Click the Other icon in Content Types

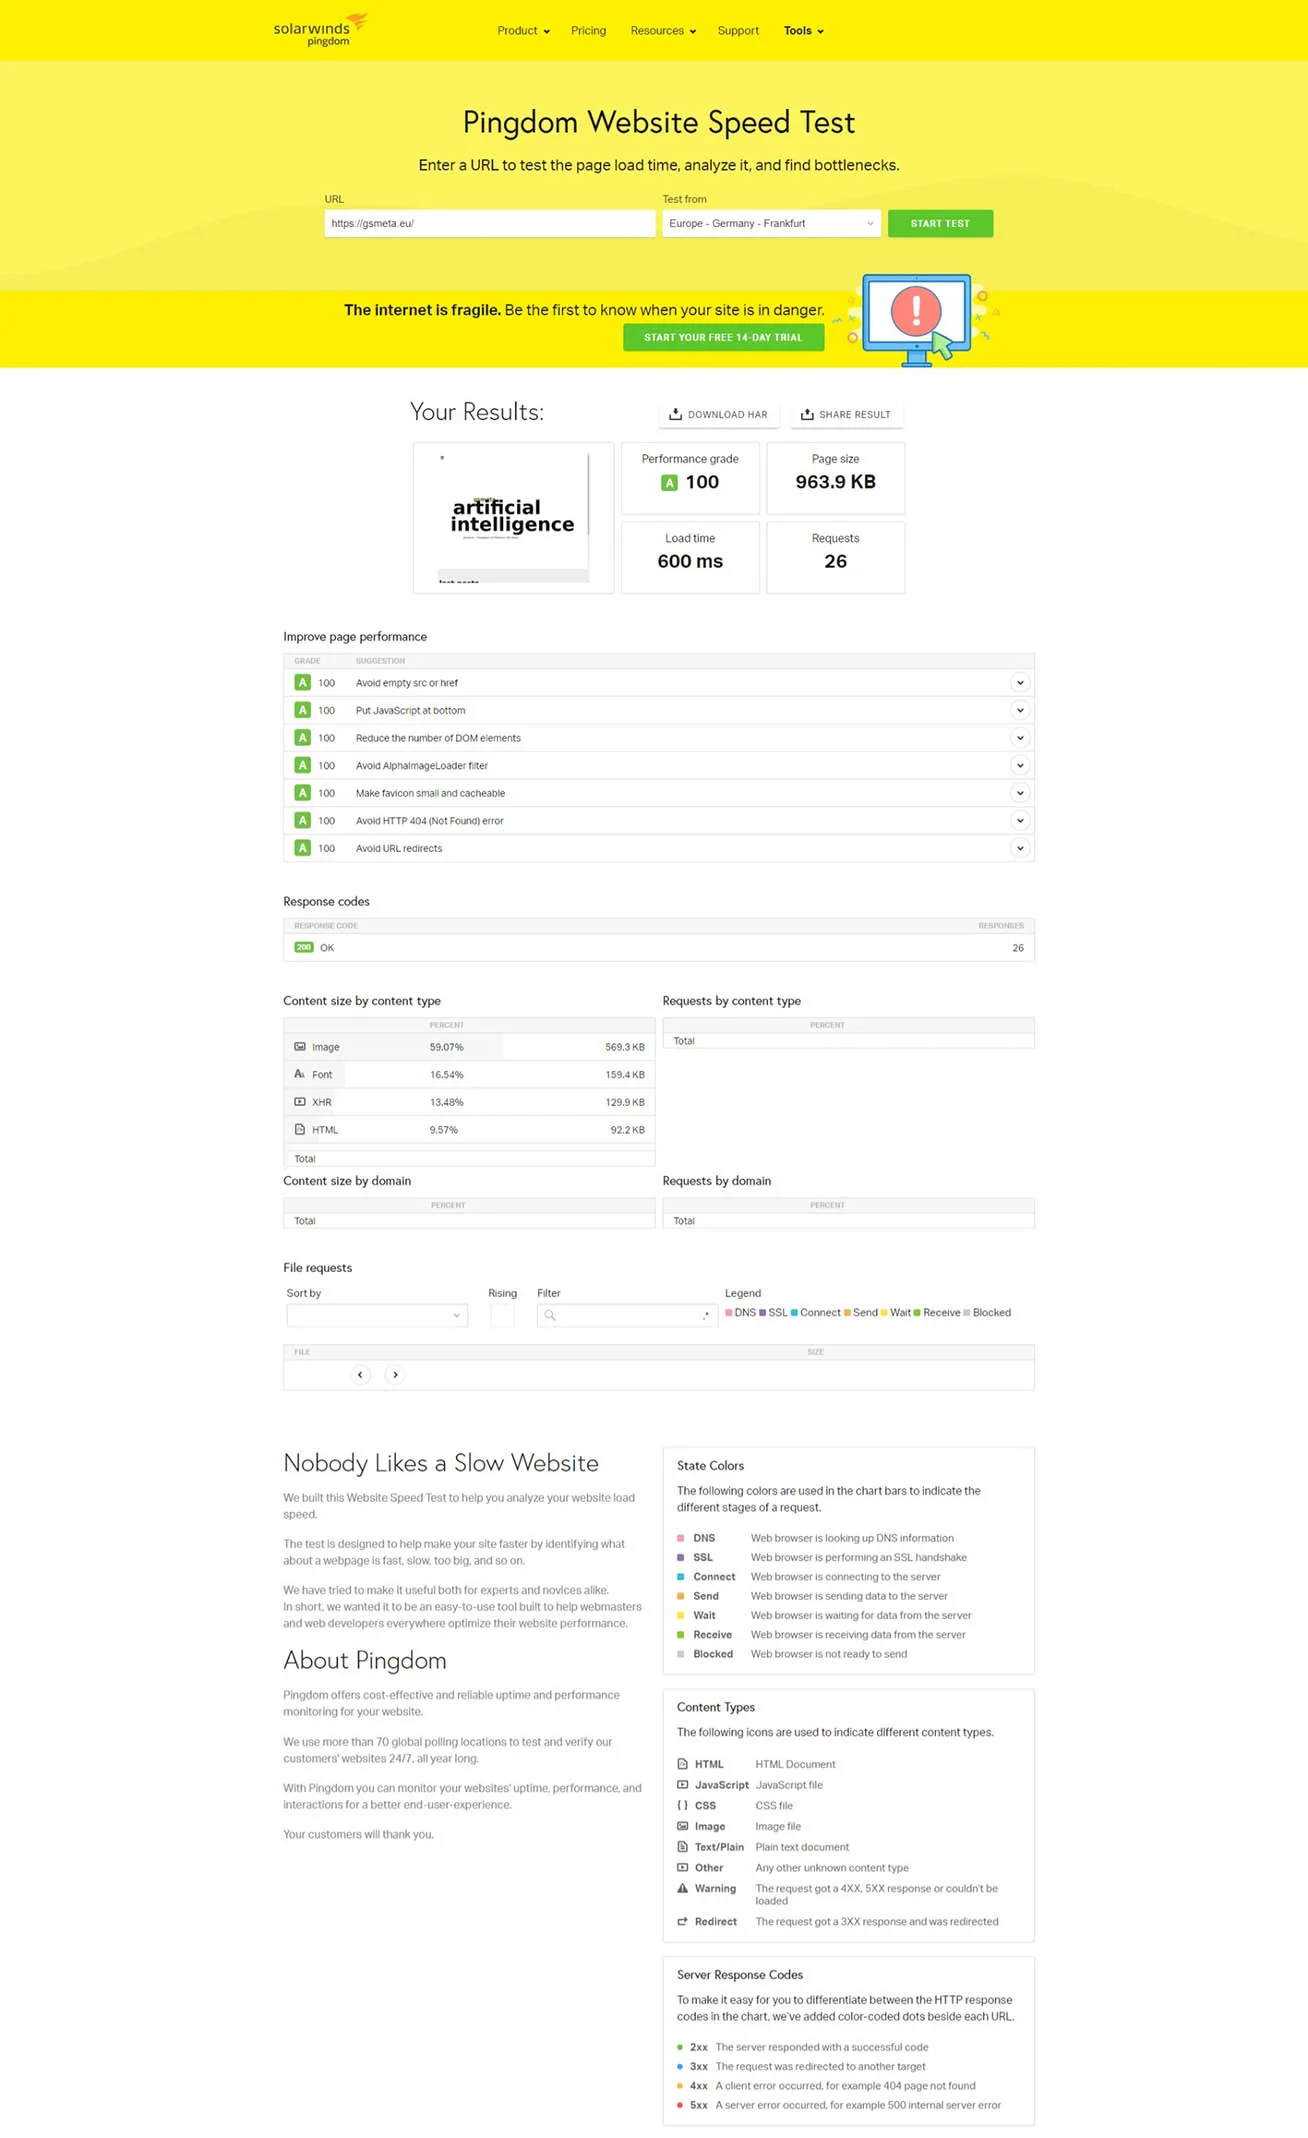[683, 1867]
